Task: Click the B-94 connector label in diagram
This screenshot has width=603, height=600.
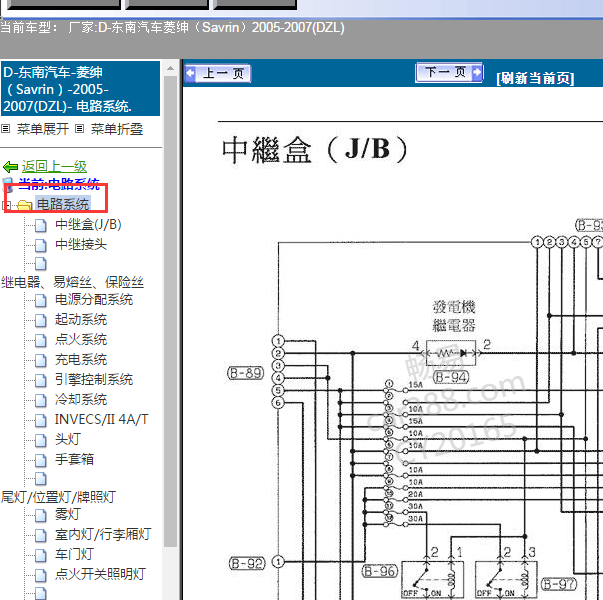Action: pos(451,377)
